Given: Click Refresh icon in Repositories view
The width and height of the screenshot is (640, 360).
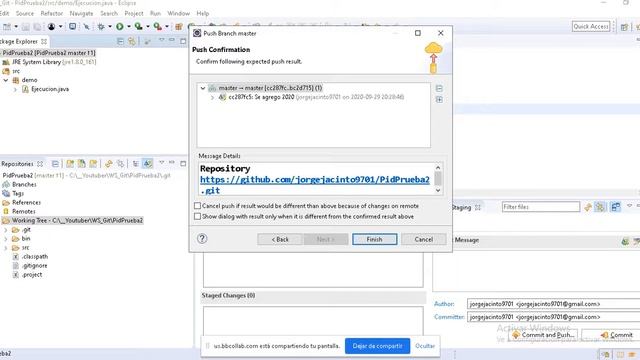Looking at the screenshot, I should 109,164.
